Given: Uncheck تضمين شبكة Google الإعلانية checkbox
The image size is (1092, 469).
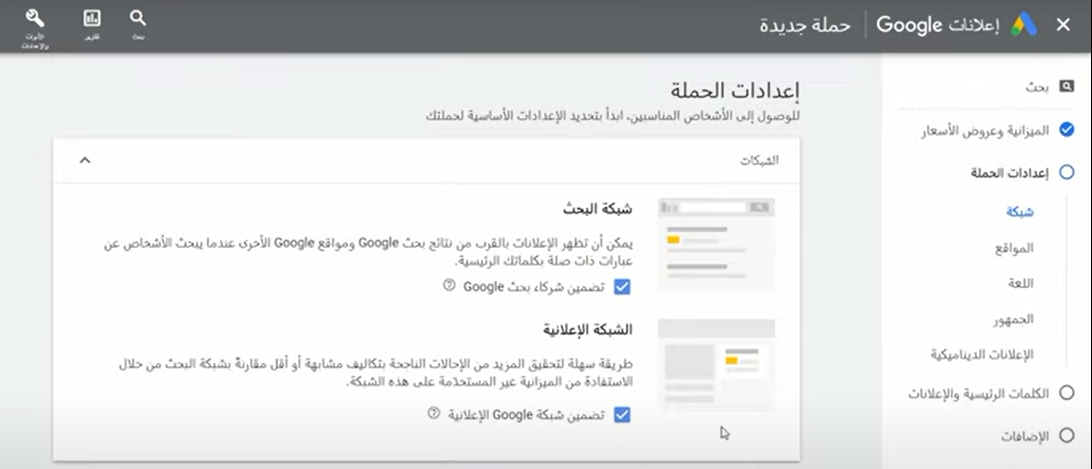Looking at the screenshot, I should 622,415.
